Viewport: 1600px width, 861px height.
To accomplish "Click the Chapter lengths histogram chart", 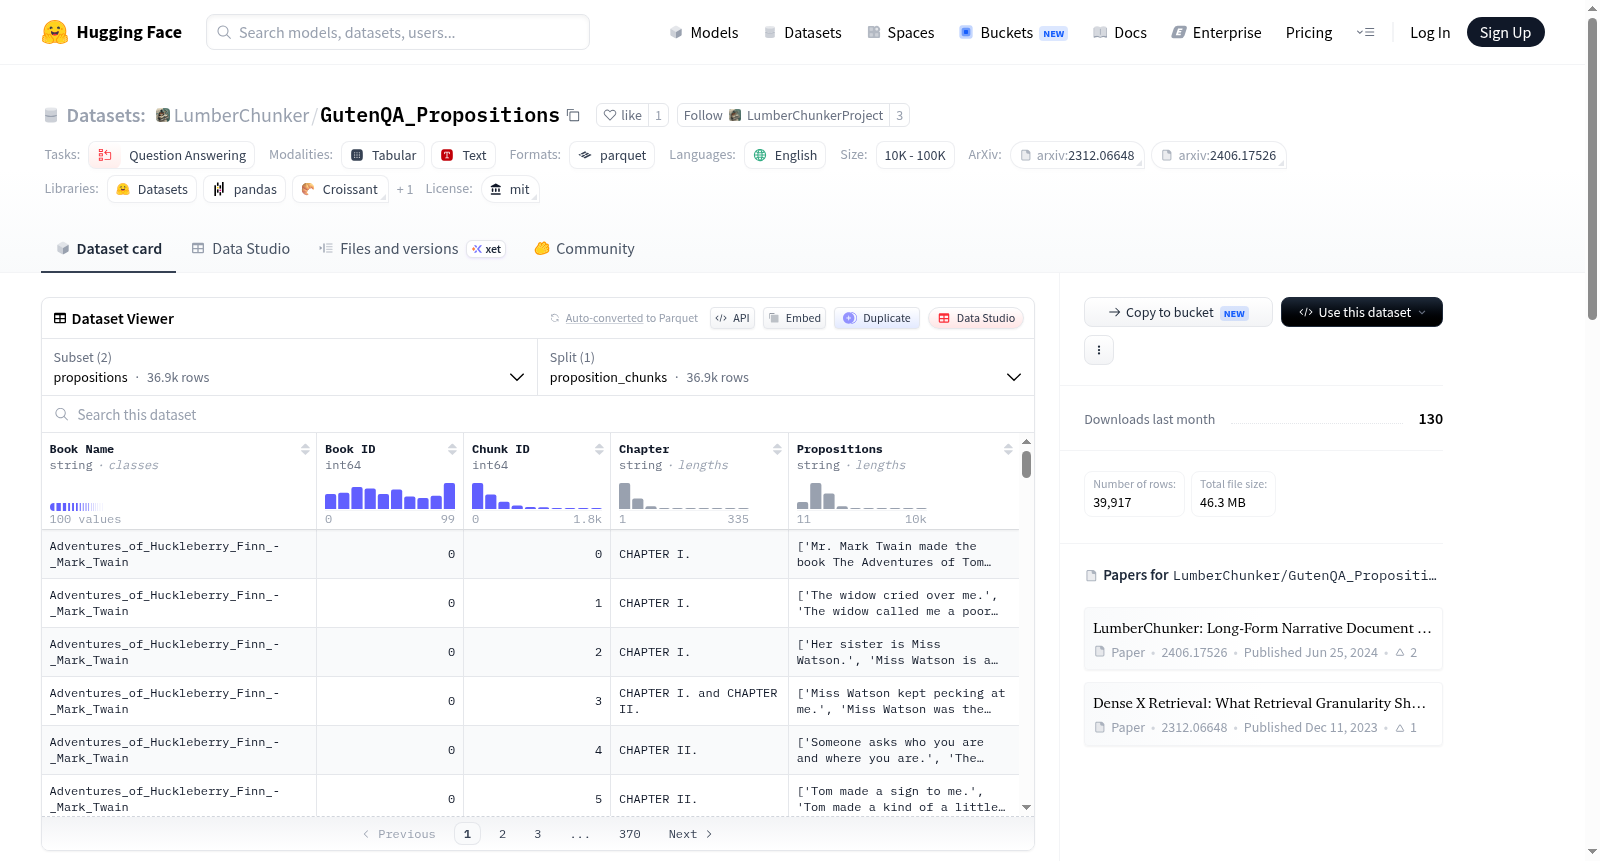I will (684, 496).
